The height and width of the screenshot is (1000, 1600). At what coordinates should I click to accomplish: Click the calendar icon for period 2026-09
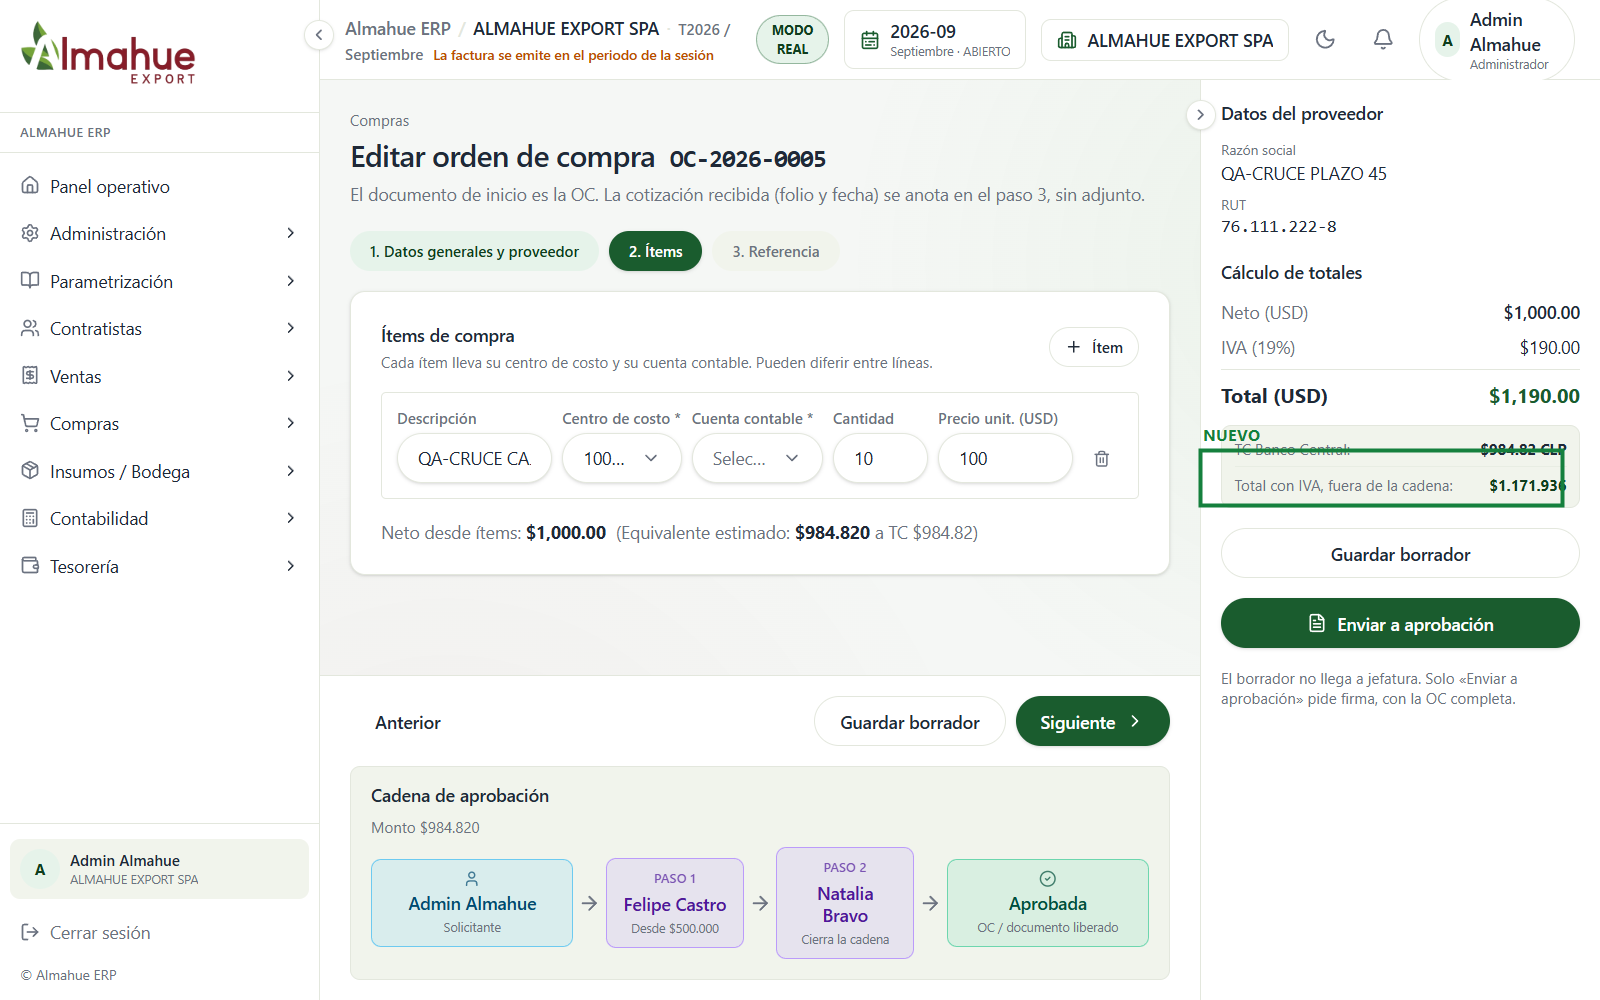pyautogui.click(x=870, y=40)
